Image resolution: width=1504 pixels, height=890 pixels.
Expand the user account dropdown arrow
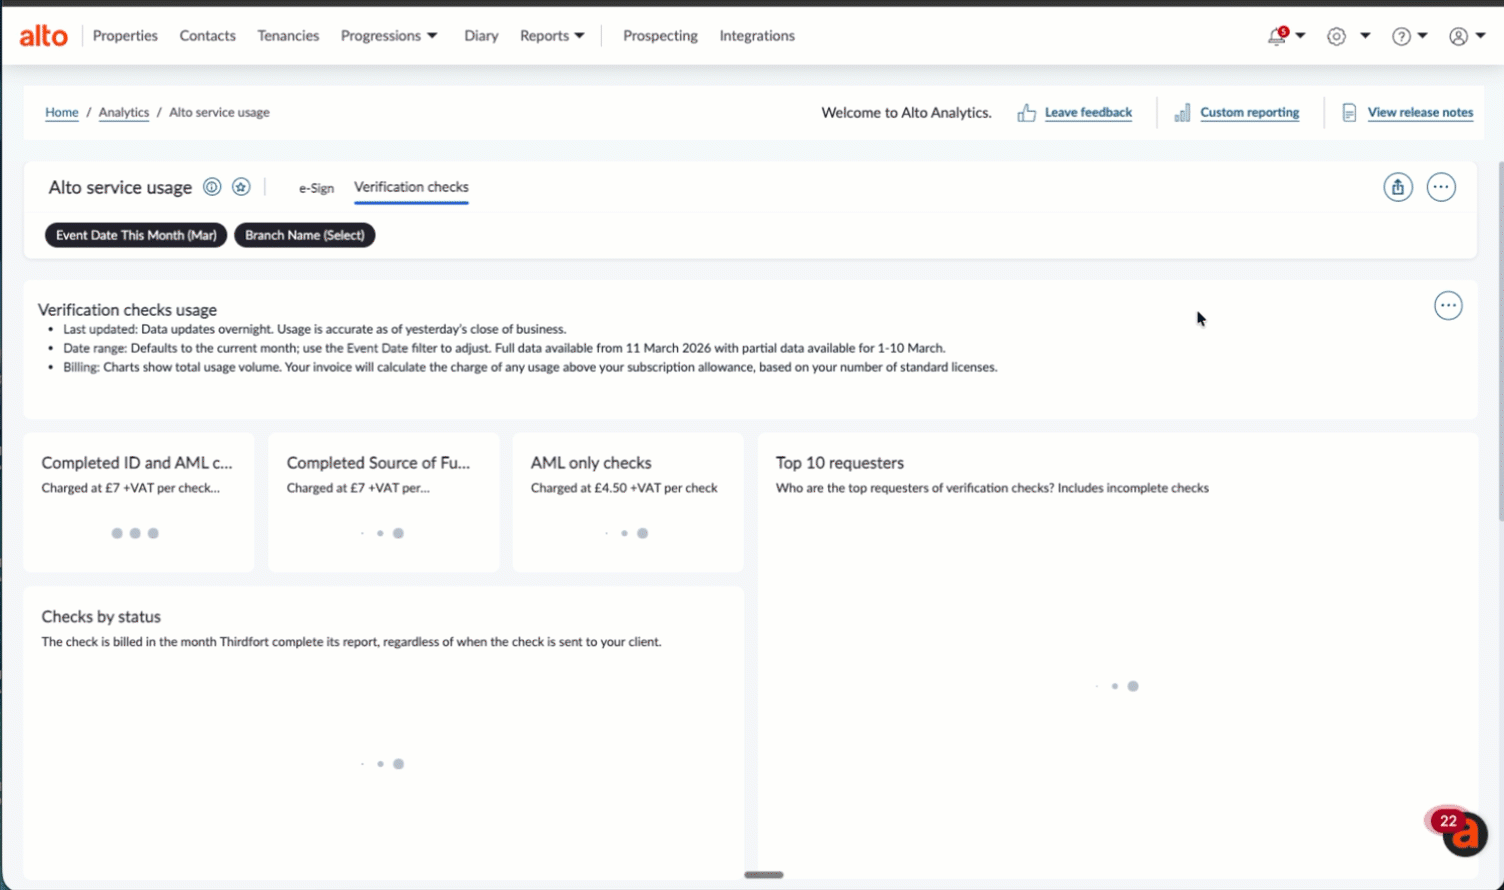click(x=1480, y=36)
